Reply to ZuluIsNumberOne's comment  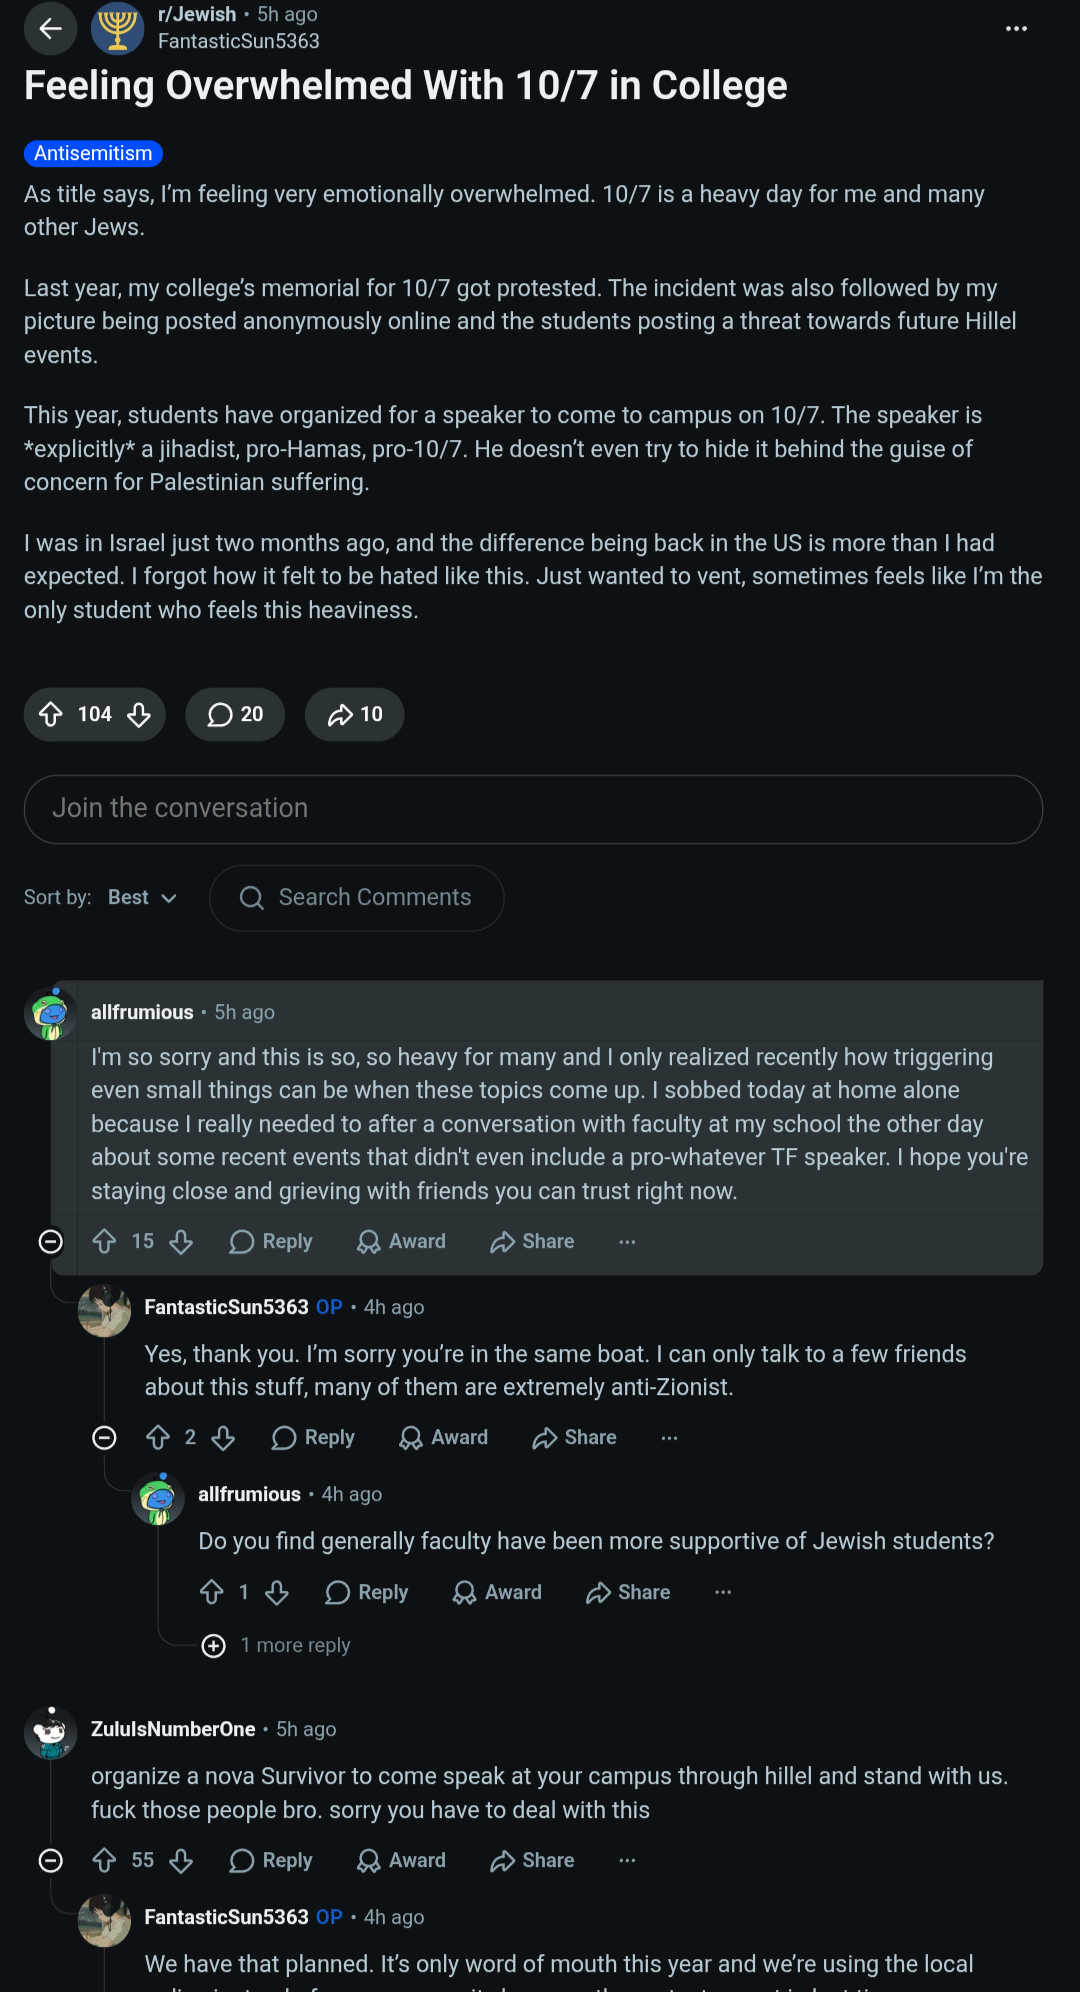271,1860
